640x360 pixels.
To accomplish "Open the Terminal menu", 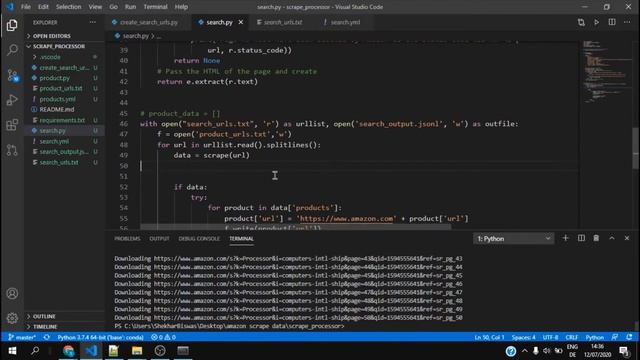I will click(x=156, y=7).
